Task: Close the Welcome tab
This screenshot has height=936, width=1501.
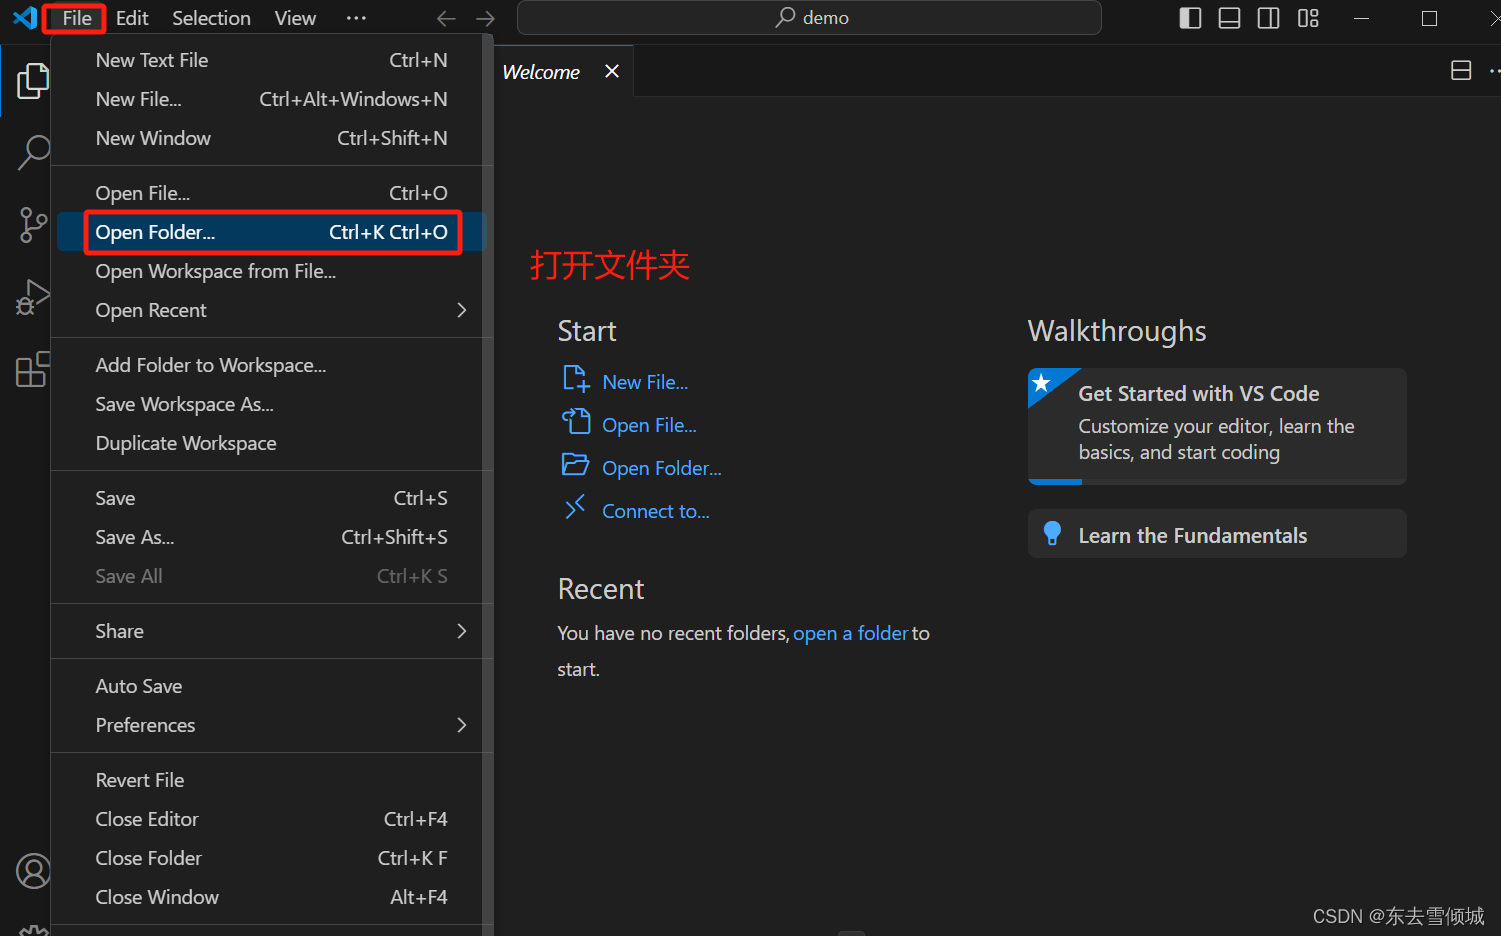Action: click(612, 71)
